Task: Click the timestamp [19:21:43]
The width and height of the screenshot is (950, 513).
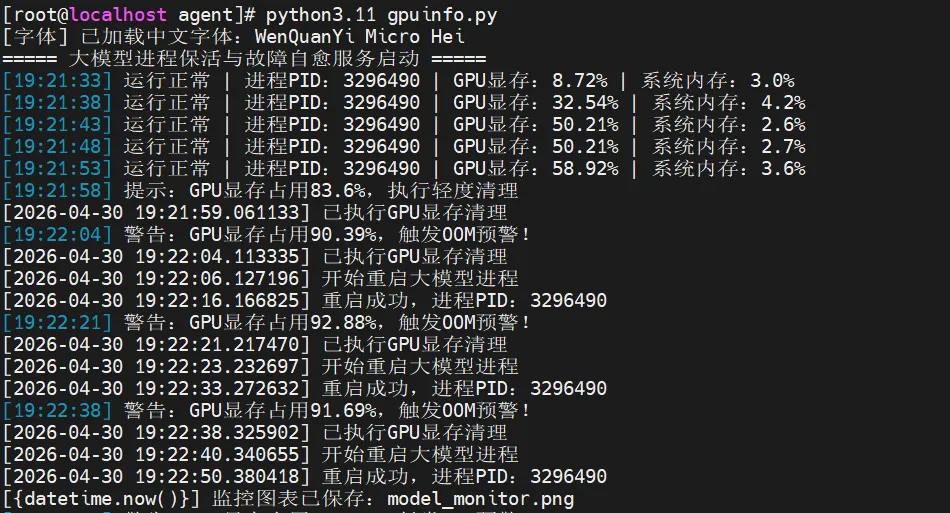Action: [x=58, y=124]
